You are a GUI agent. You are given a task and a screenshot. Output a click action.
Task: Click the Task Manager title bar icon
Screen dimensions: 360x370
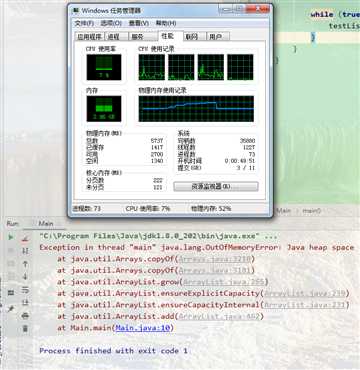(x=75, y=11)
